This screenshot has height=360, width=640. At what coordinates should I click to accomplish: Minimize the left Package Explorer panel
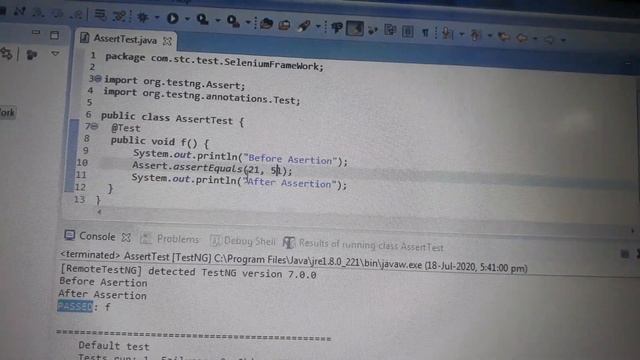click(36, 32)
